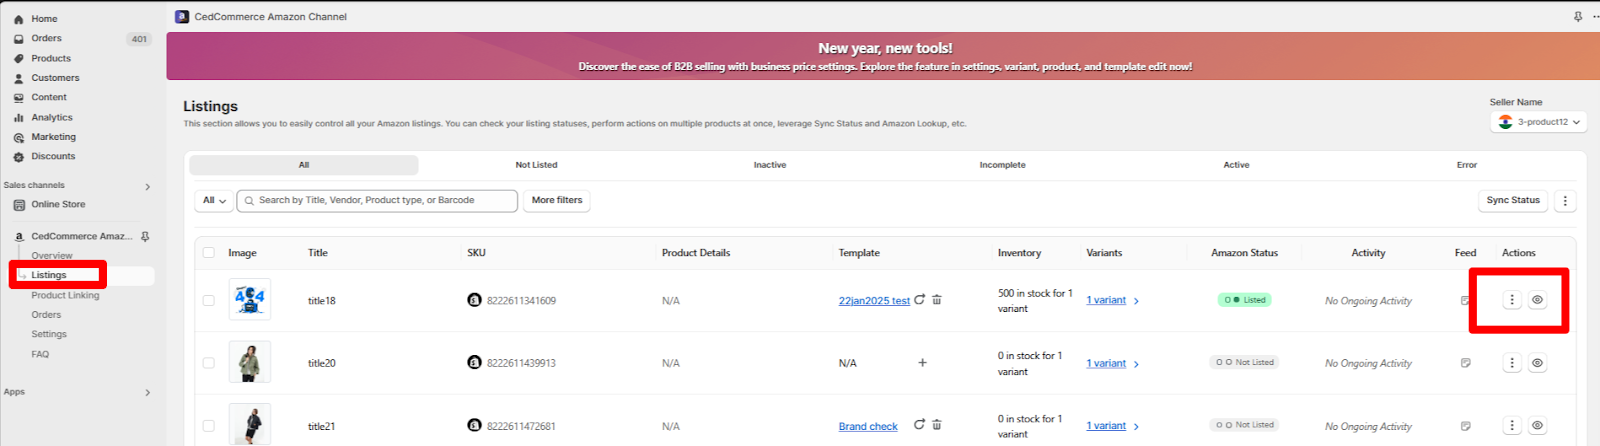The height and width of the screenshot is (446, 1600).
Task: Open the Marketing section
Action: (53, 137)
